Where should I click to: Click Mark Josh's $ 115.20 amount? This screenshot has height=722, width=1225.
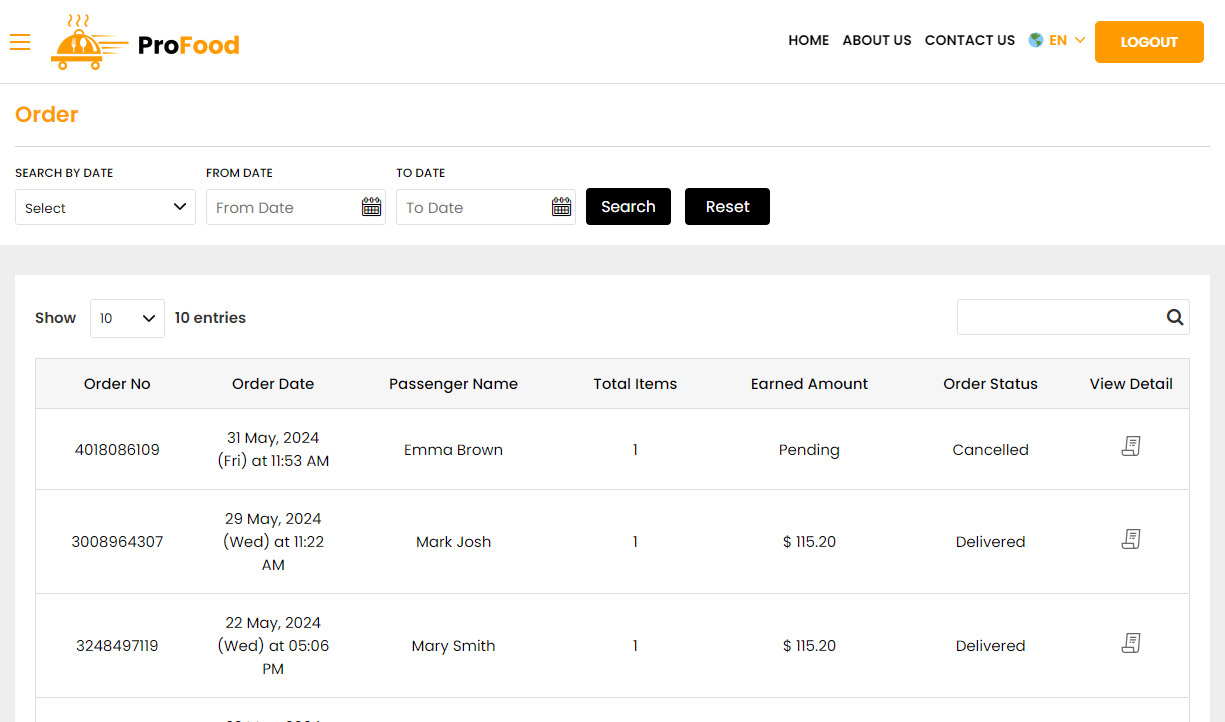tap(809, 542)
